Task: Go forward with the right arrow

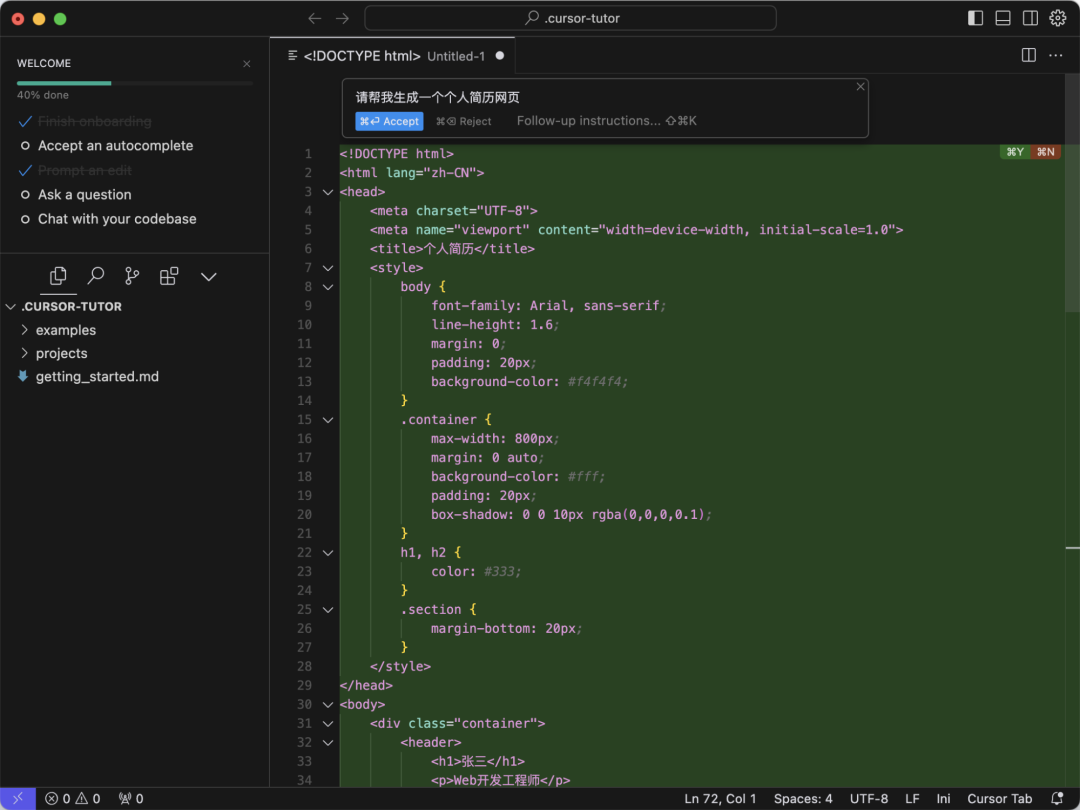Action: pyautogui.click(x=342, y=19)
